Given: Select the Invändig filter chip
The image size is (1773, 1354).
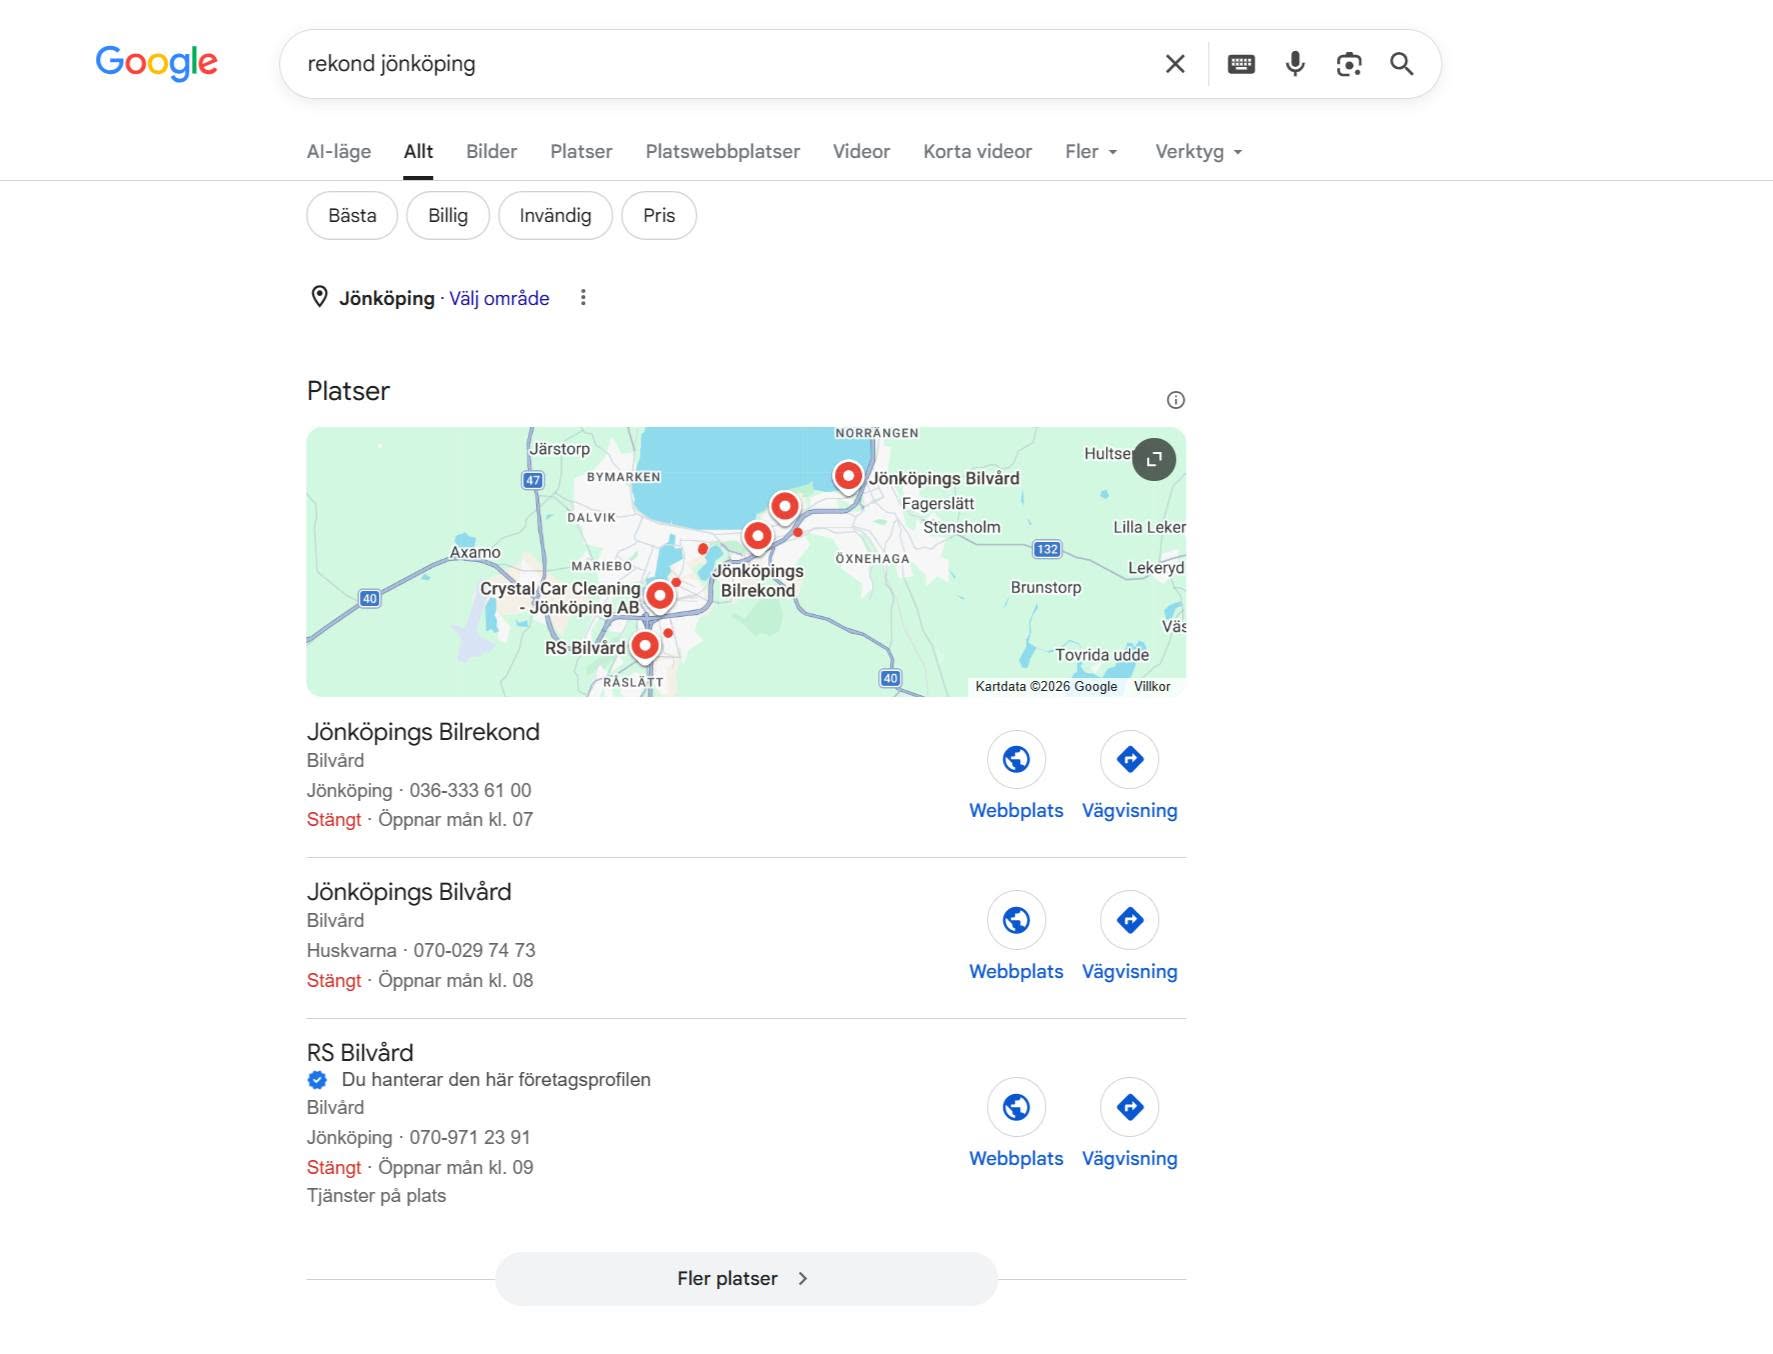Looking at the screenshot, I should click(x=555, y=215).
